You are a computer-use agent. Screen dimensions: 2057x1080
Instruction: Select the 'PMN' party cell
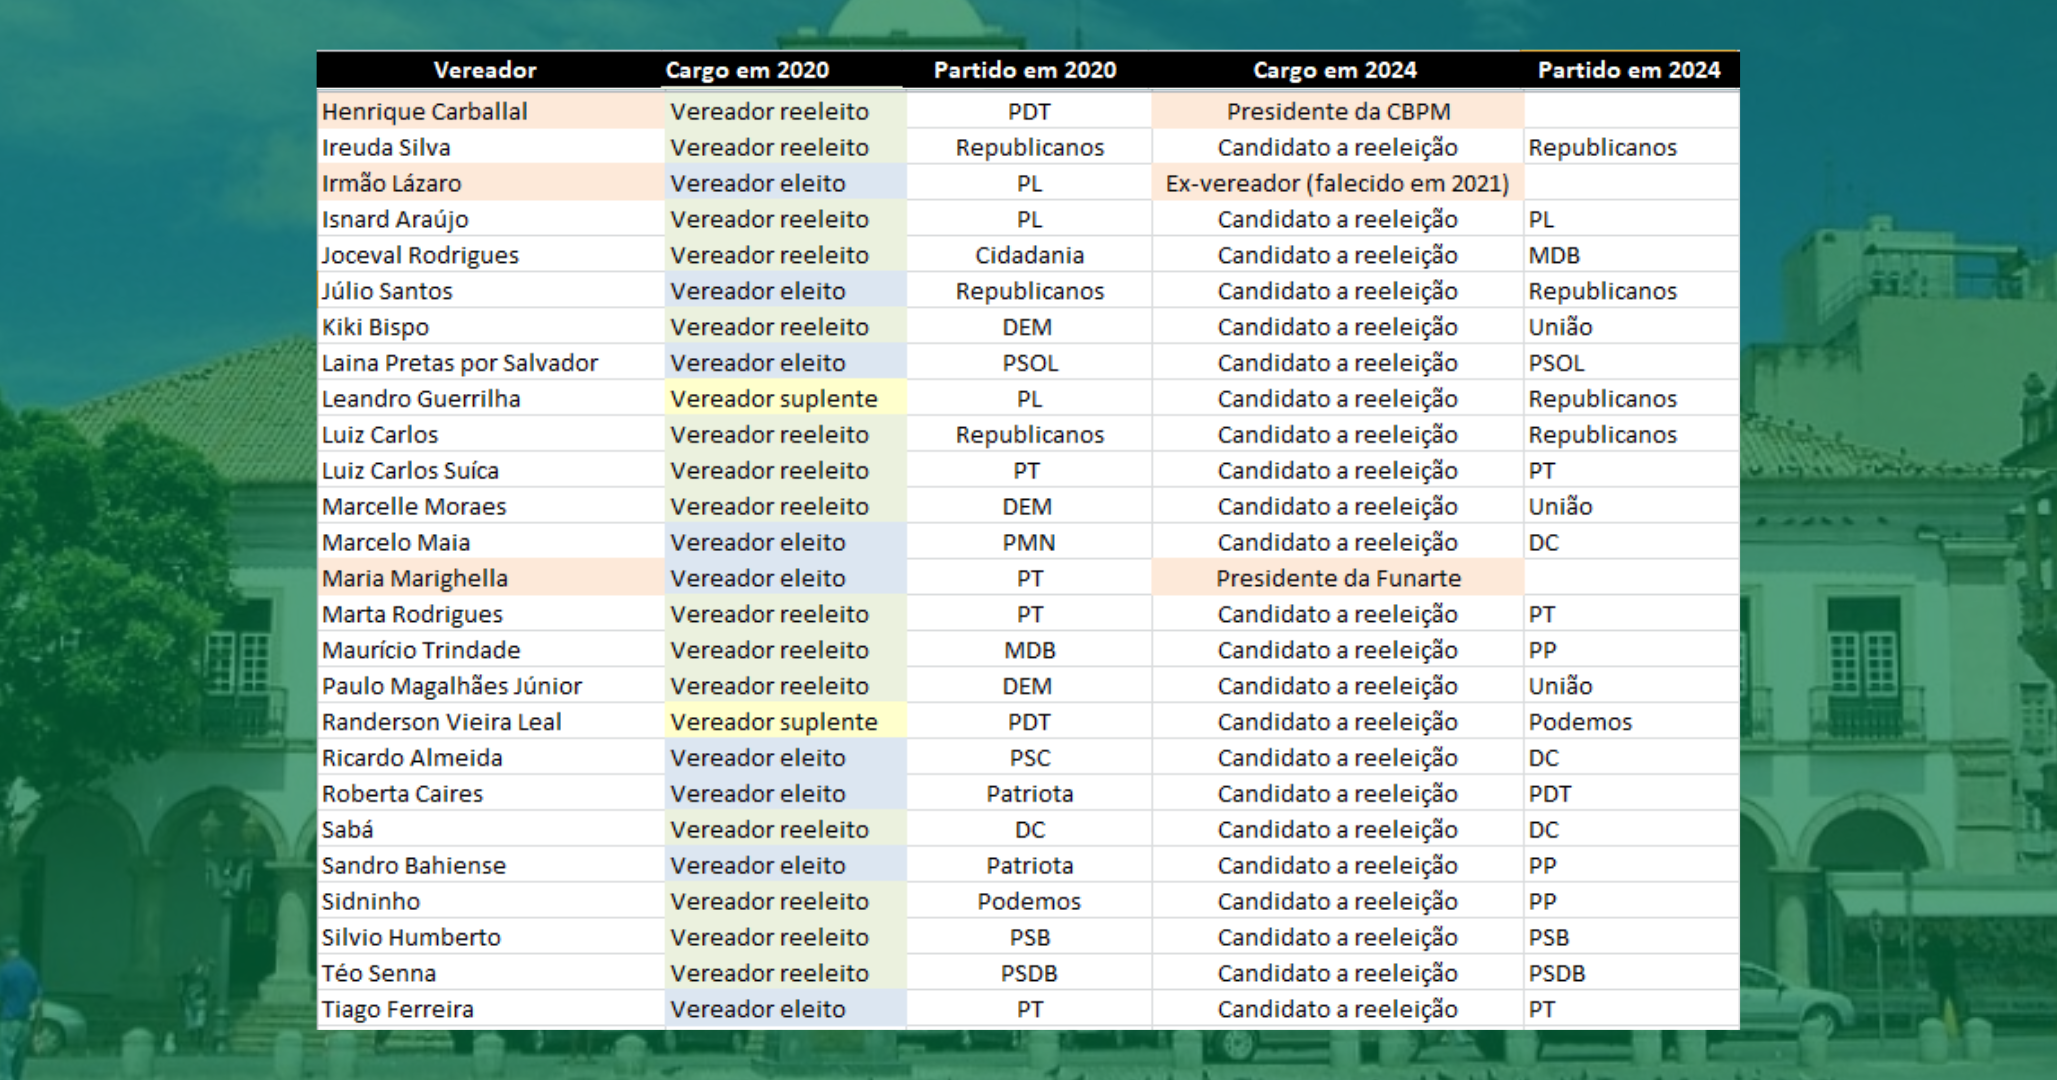point(1029,543)
